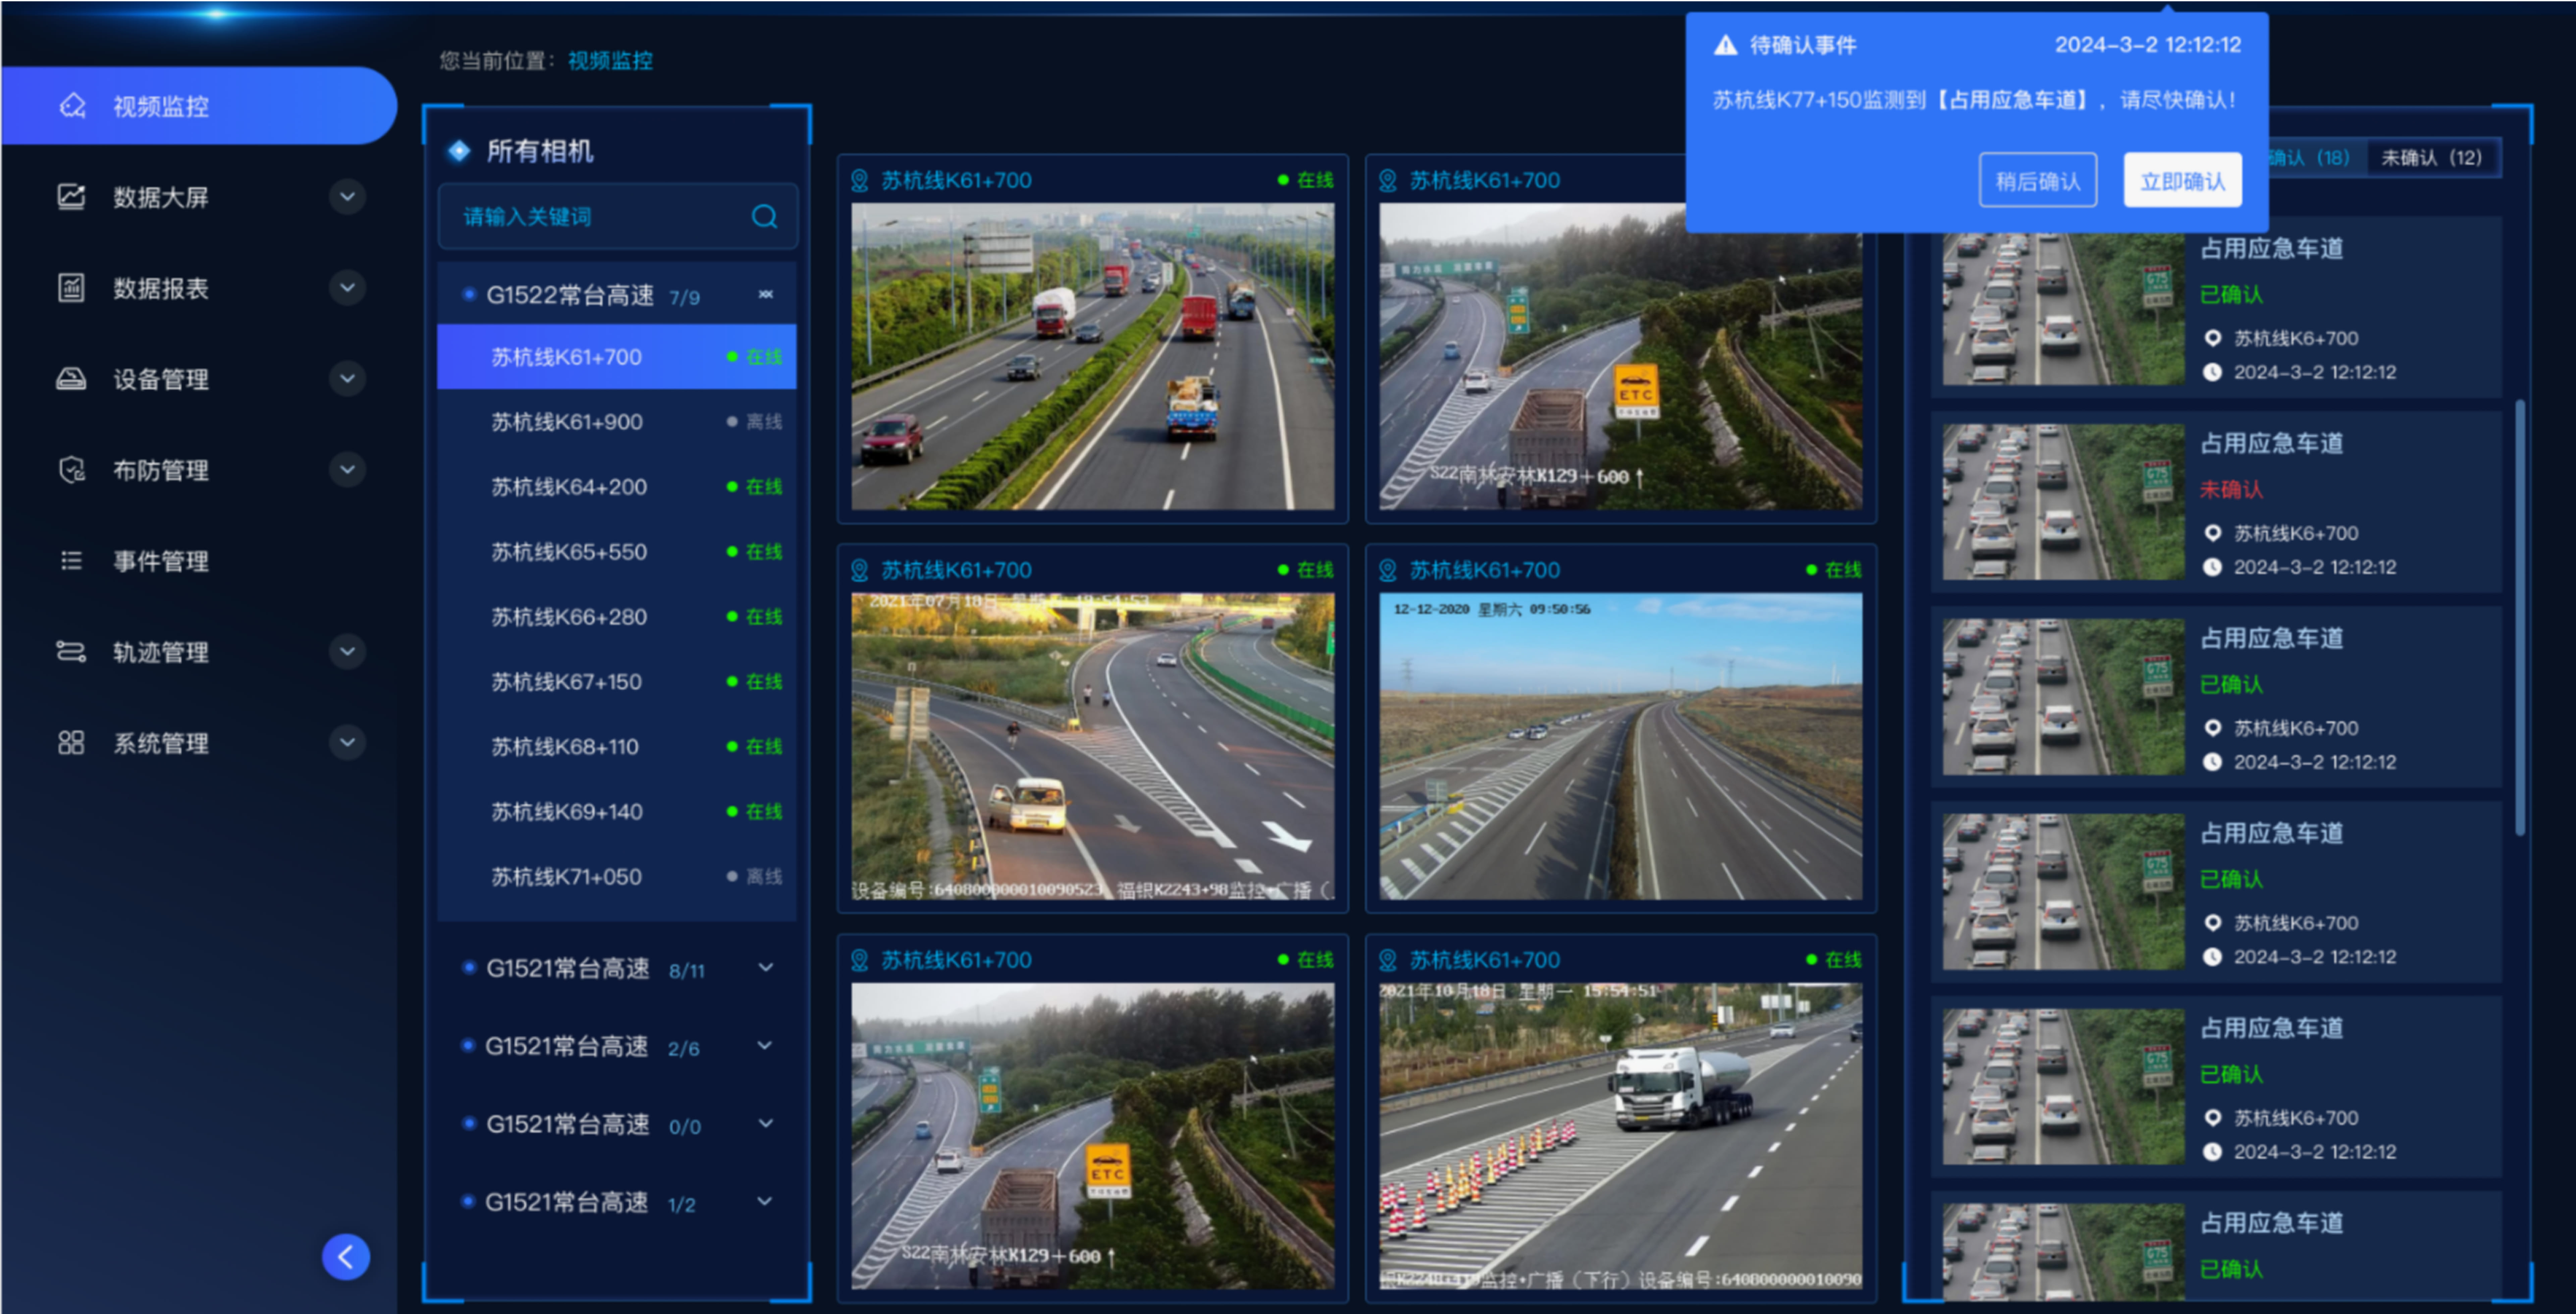Click the 事件管理 list icon

[71, 561]
